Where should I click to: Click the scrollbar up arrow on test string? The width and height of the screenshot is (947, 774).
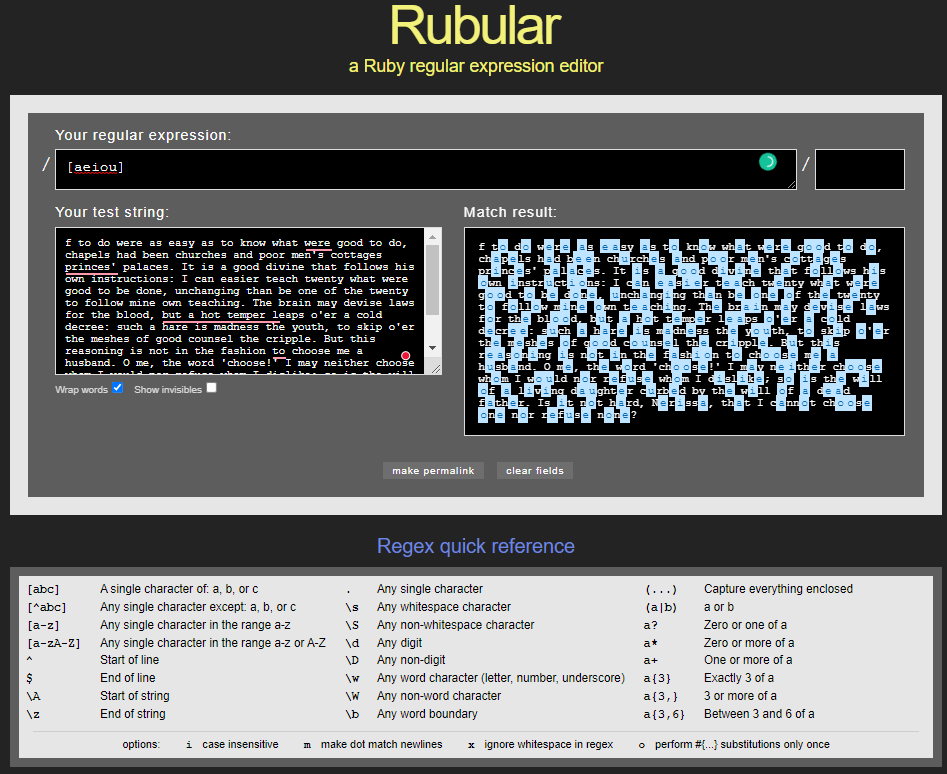433,236
